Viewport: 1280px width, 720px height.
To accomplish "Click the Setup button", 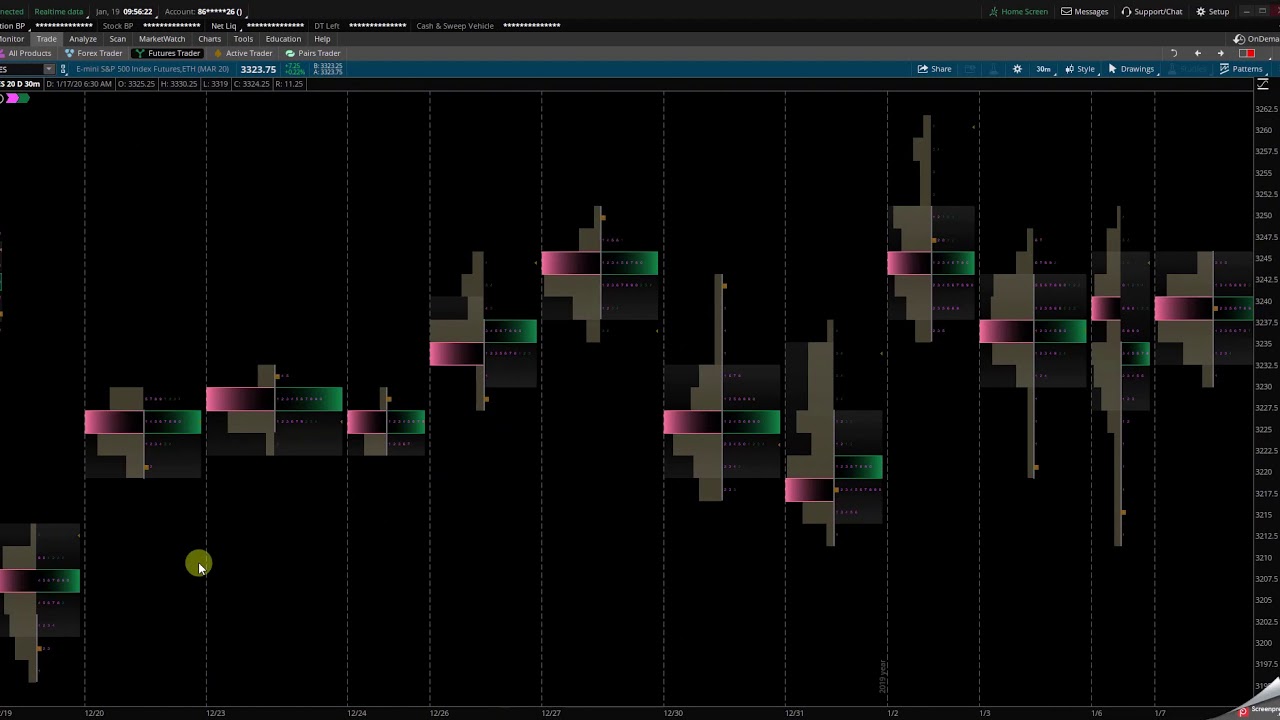I will (1213, 11).
